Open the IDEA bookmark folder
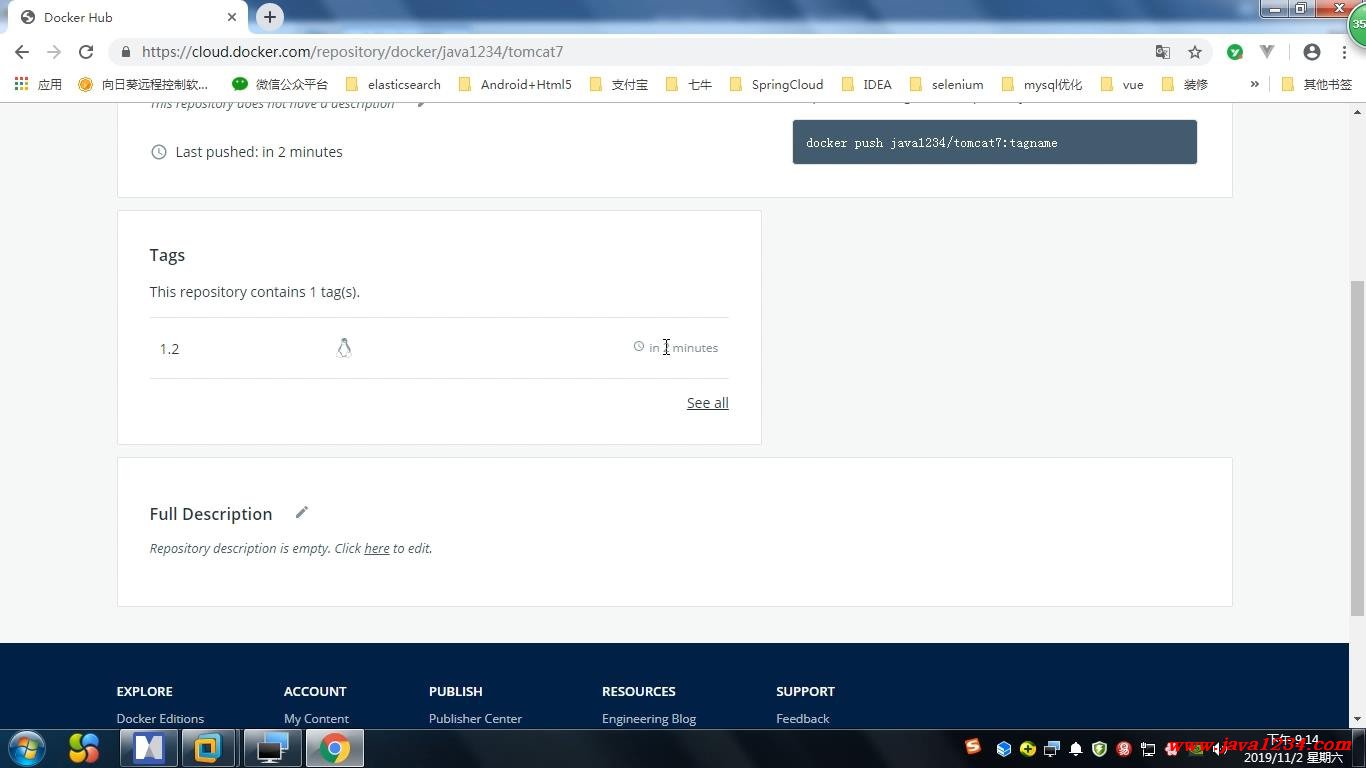The image size is (1366, 768). (867, 84)
